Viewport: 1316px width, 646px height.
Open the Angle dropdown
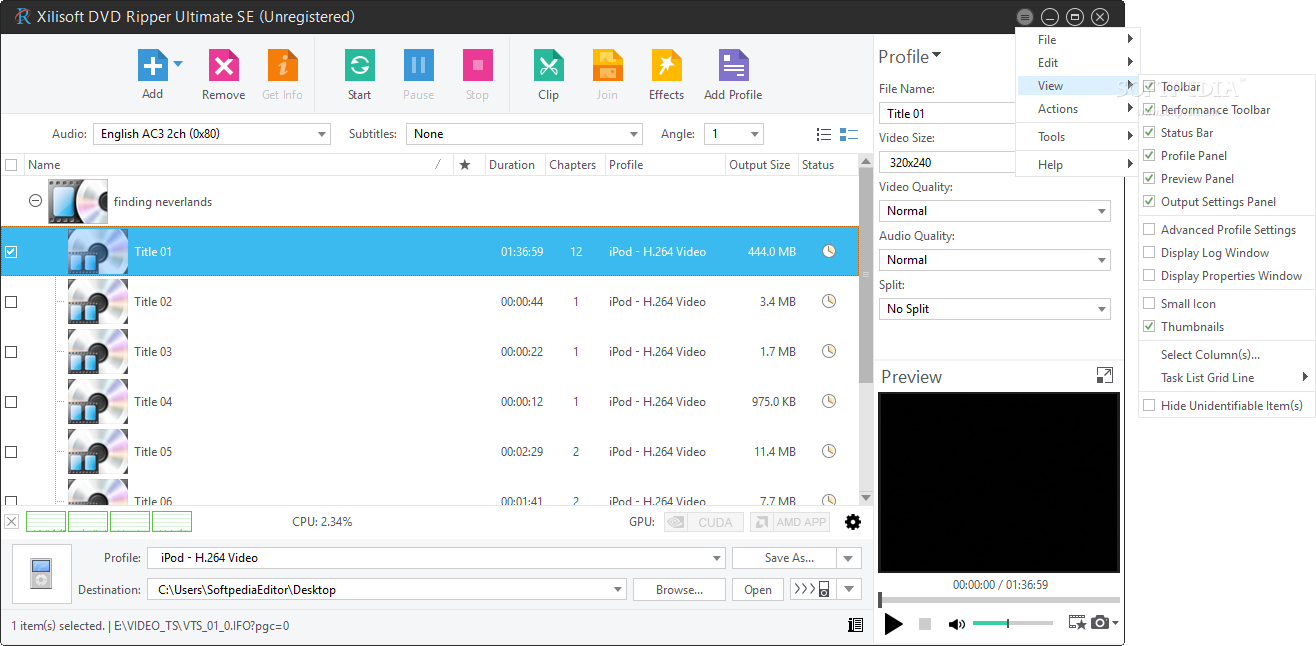[733, 134]
